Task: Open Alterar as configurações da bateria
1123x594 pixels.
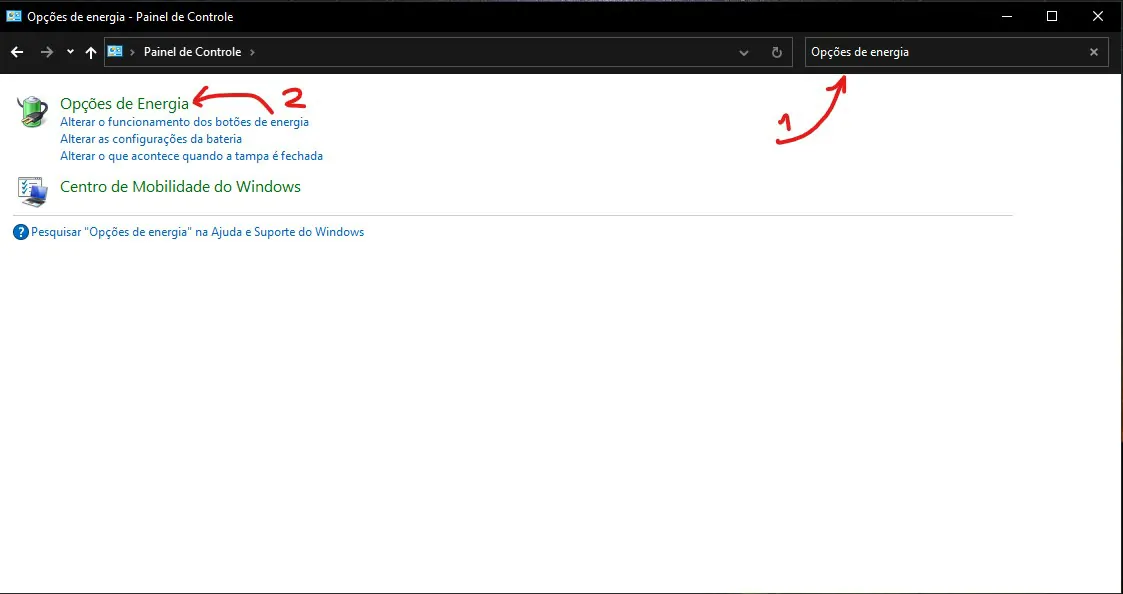Action: (151, 139)
